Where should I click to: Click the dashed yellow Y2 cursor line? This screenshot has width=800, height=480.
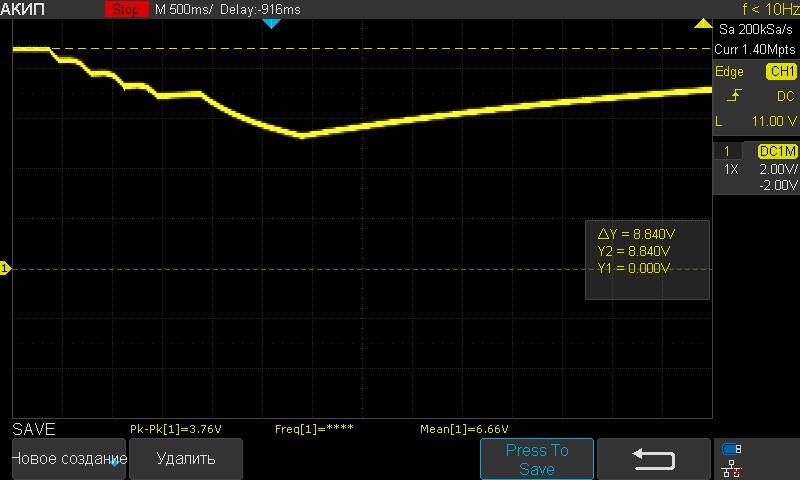[400, 48]
